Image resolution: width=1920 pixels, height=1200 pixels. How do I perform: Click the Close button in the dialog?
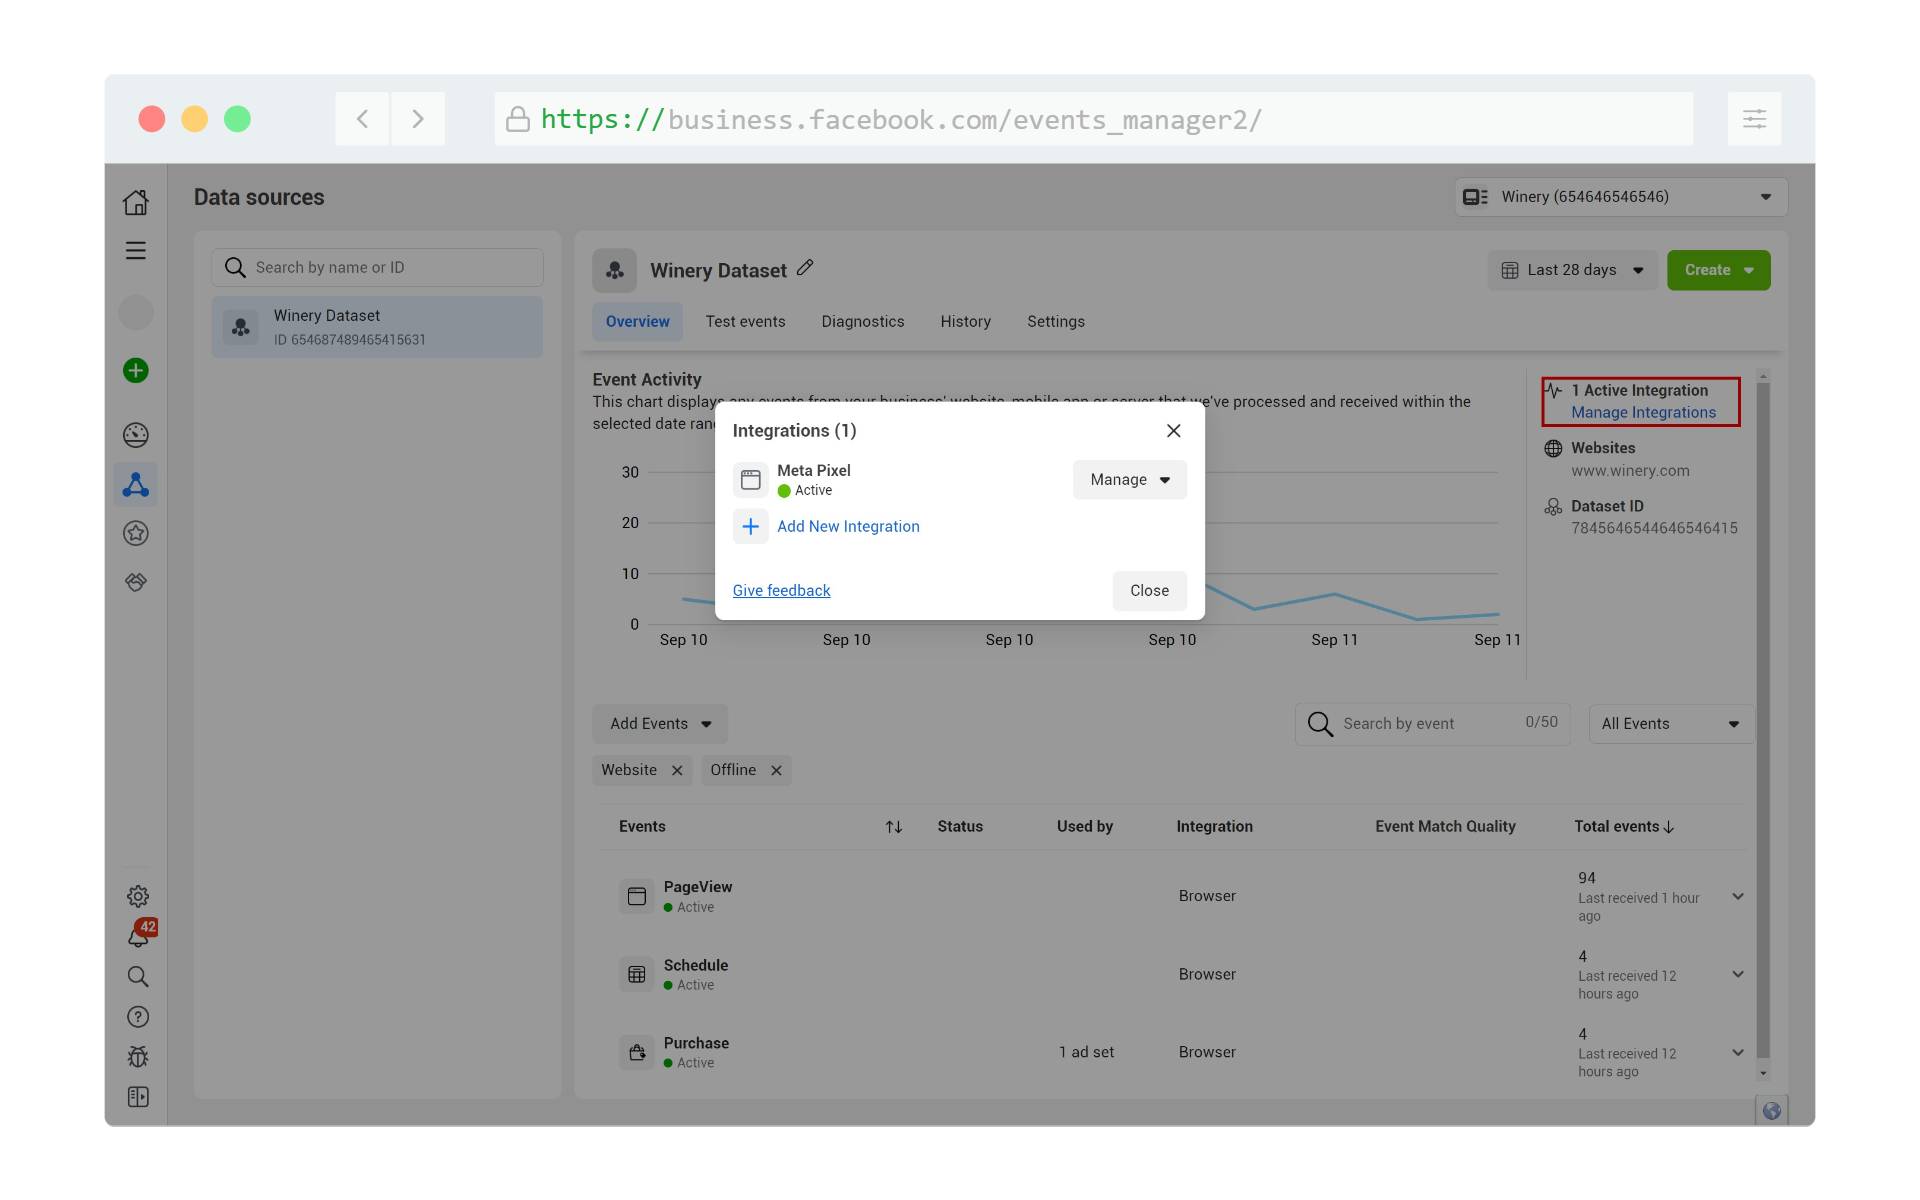pos(1150,591)
